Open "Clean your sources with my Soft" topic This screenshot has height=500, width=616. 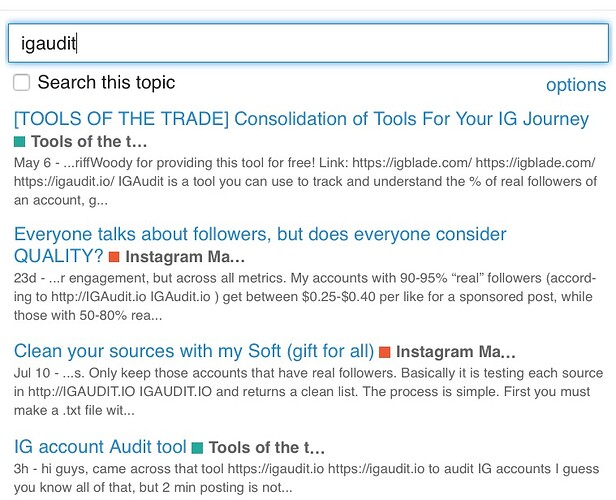[x=194, y=351]
